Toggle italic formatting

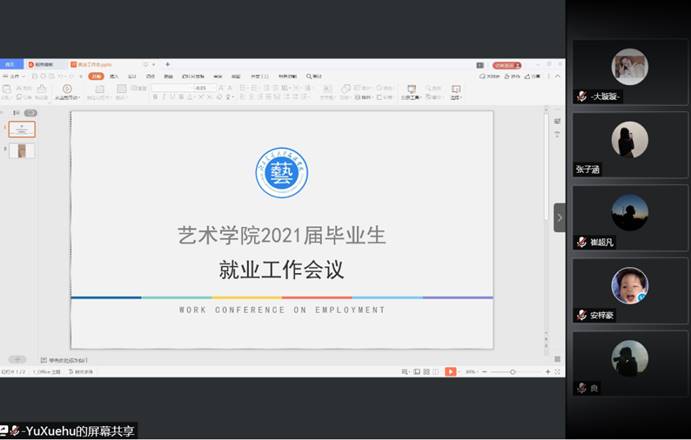tap(163, 97)
